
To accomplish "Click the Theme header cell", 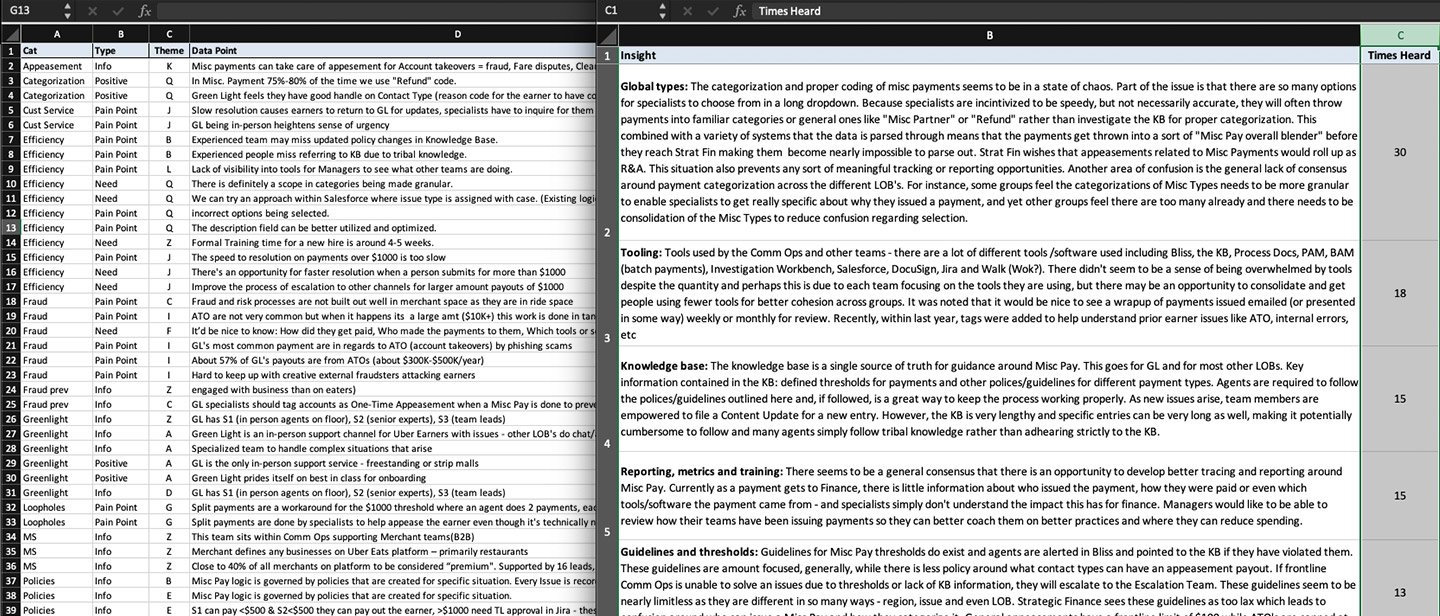I will [169, 50].
